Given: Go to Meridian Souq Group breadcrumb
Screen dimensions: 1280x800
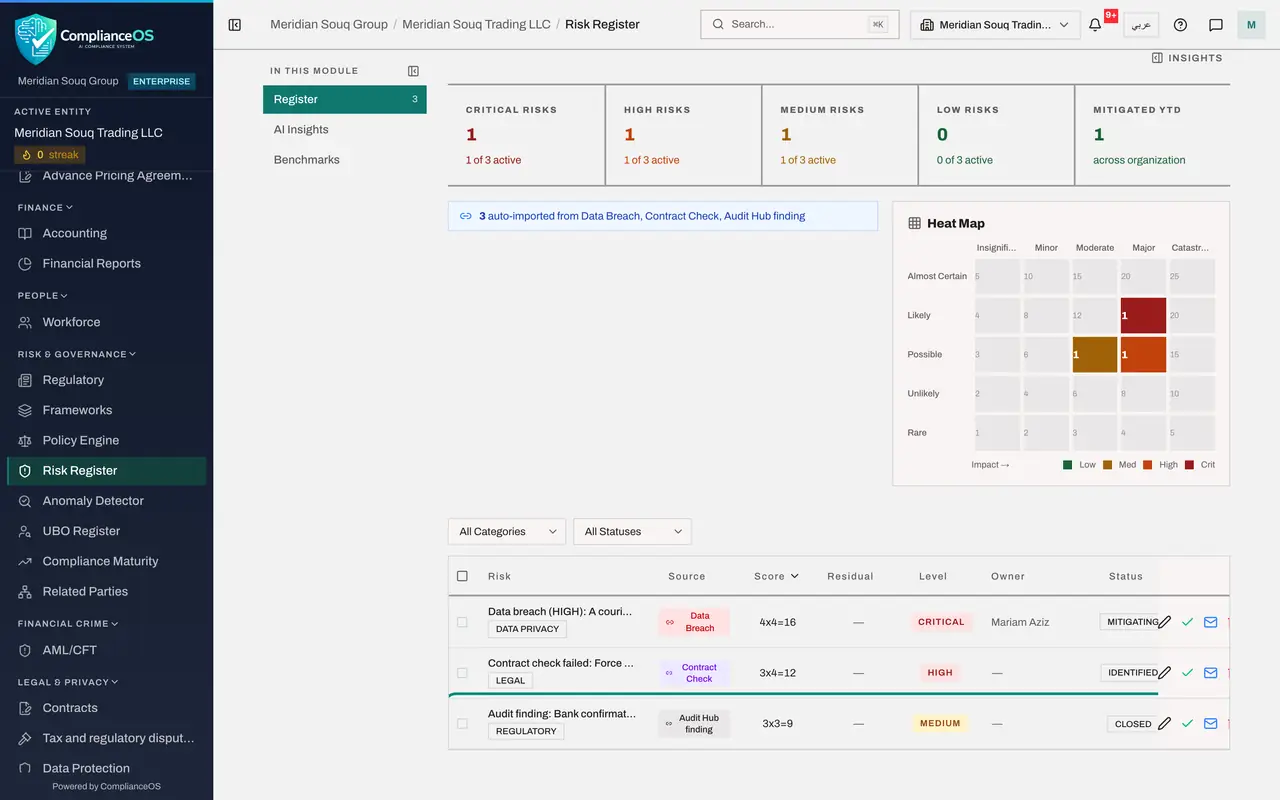Looking at the screenshot, I should (329, 24).
